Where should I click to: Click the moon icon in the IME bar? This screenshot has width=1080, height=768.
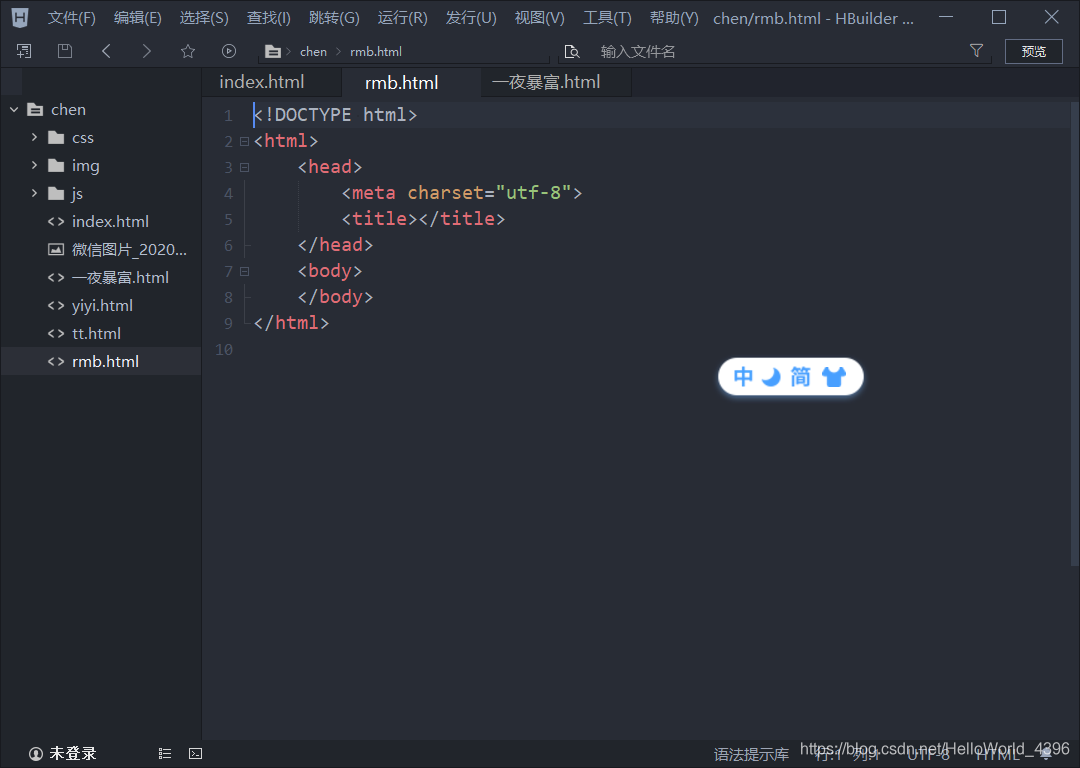771,377
